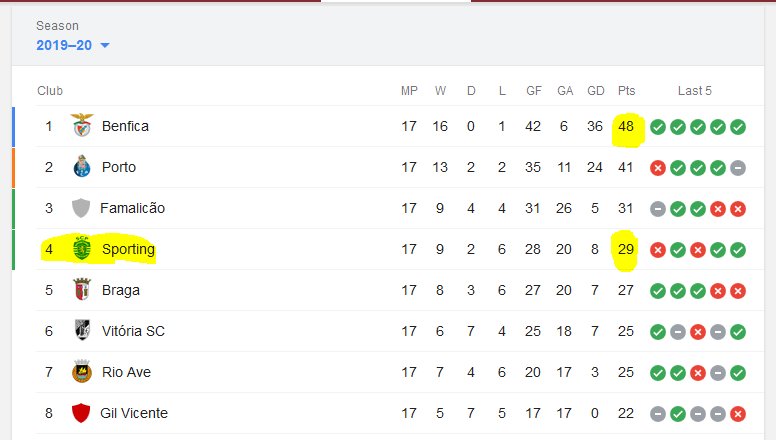Click the Sporting club crest
Viewport: 776px width, 440px height.
[x=82, y=248]
